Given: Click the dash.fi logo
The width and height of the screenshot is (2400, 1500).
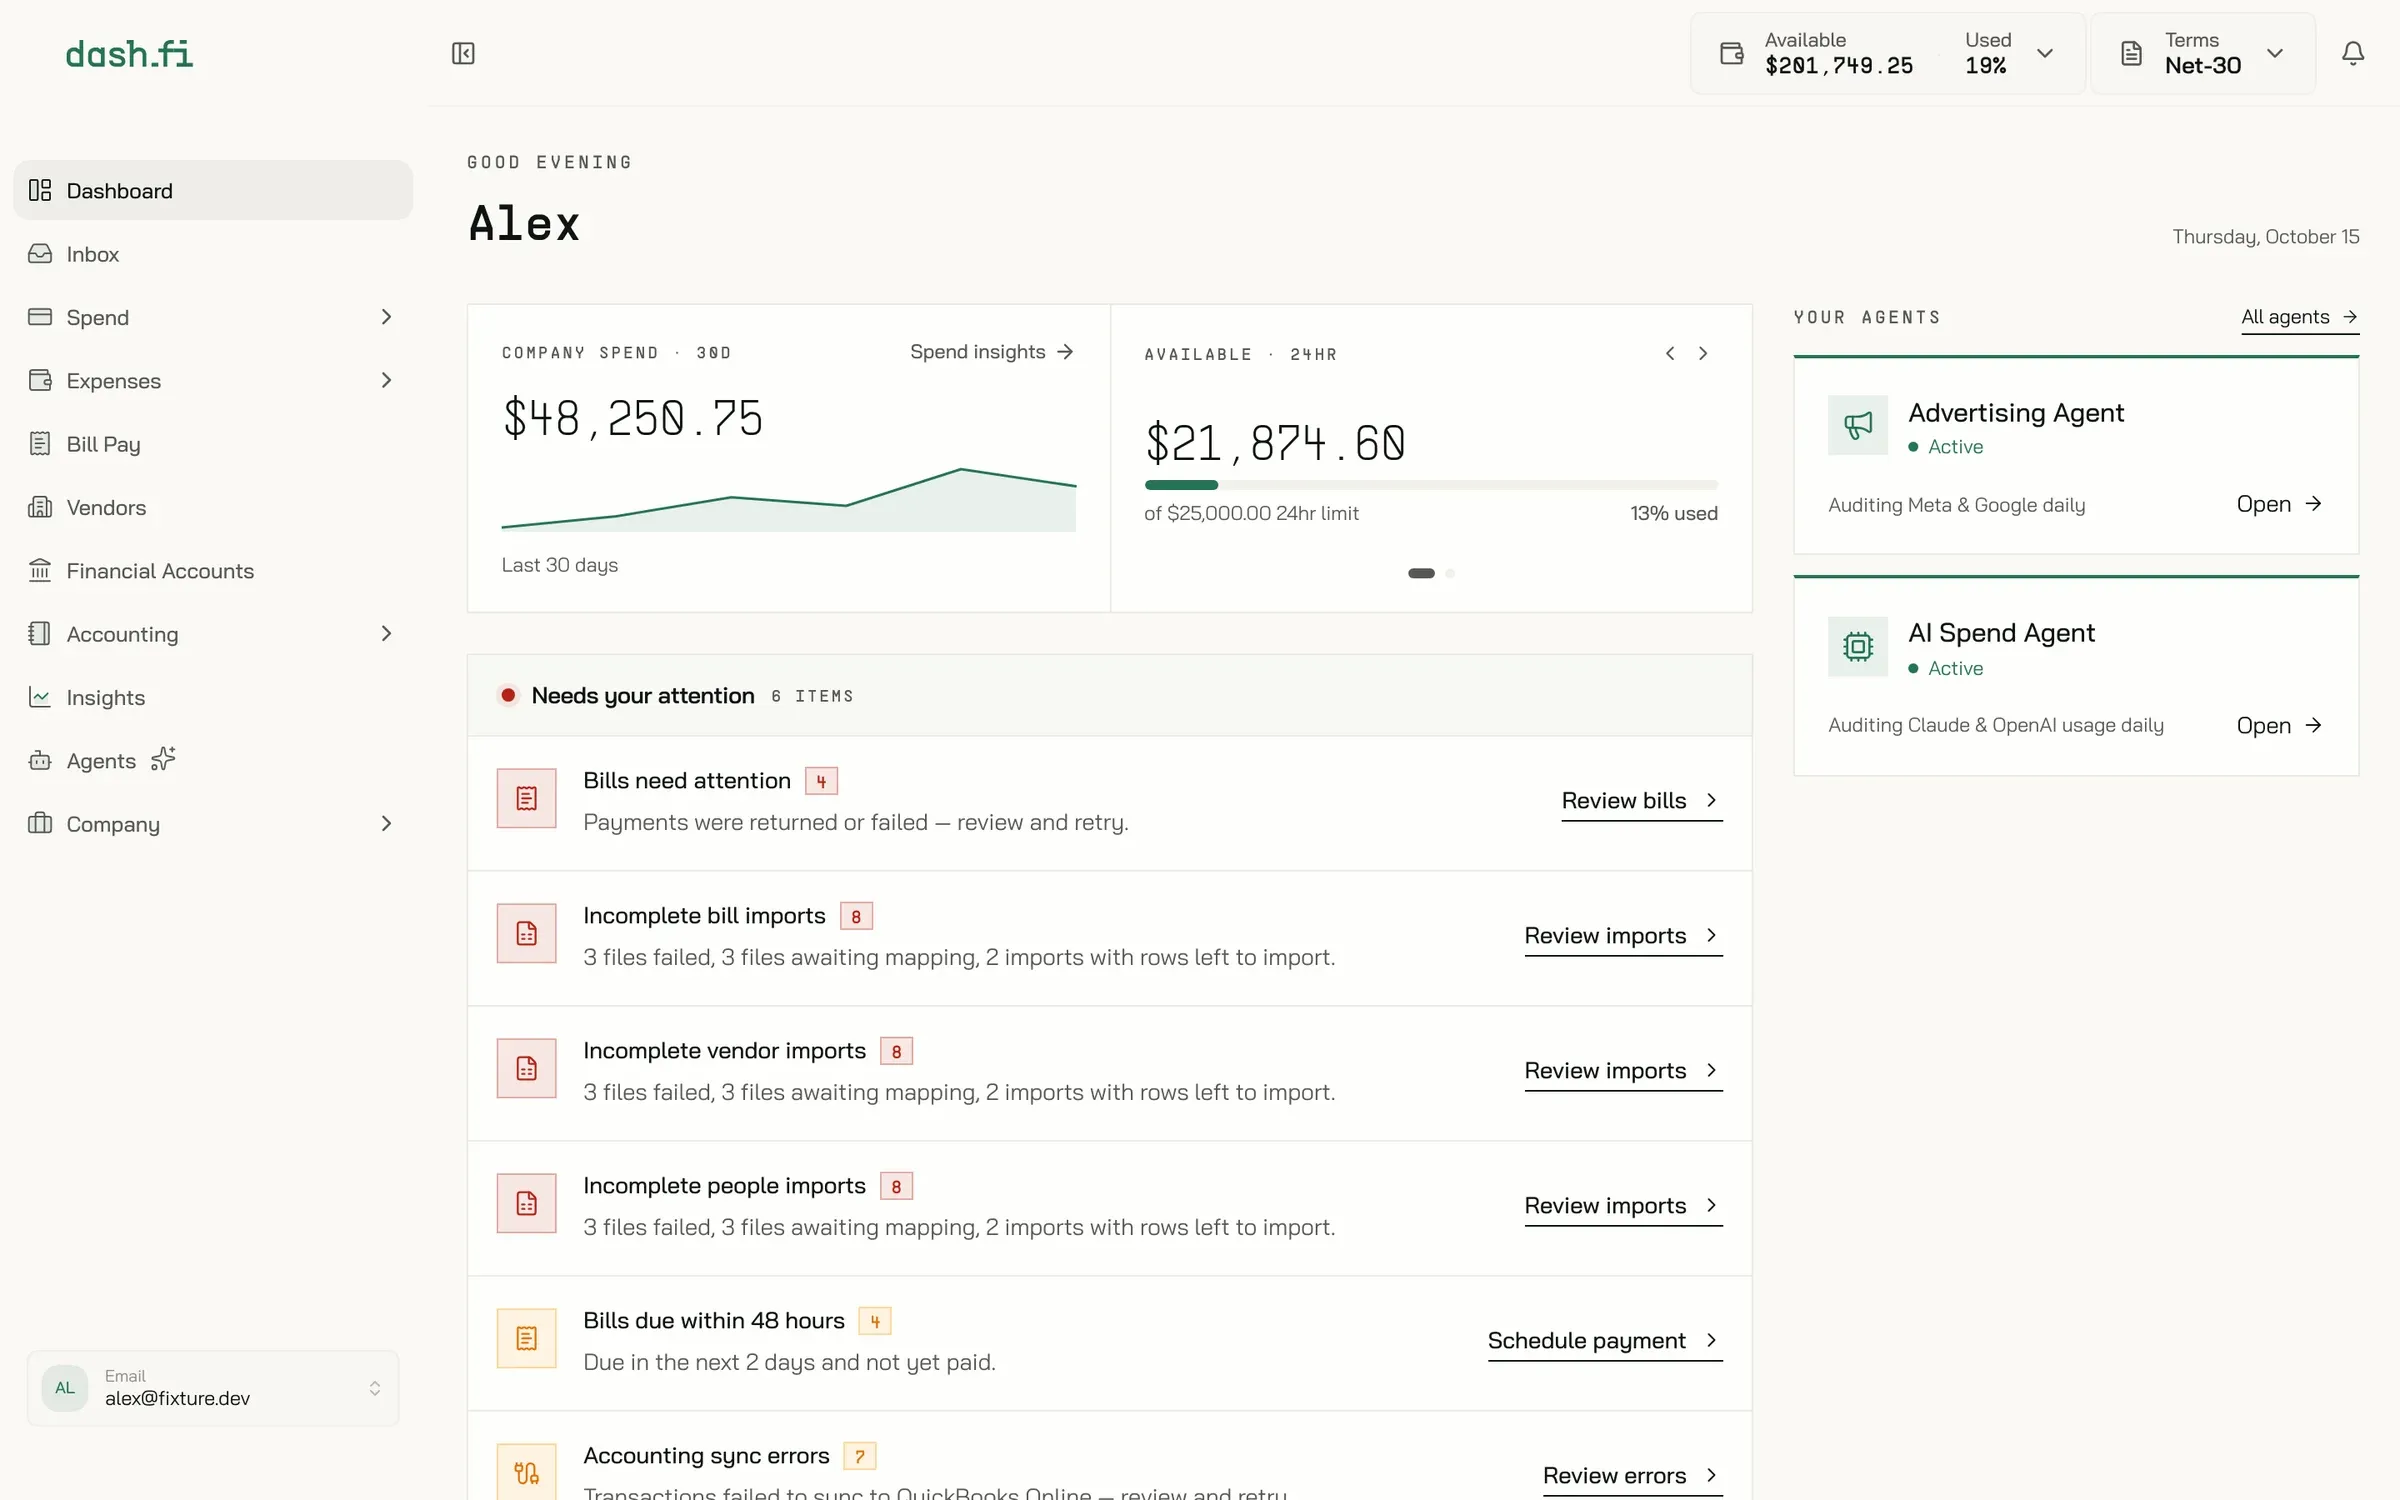Looking at the screenshot, I should tap(129, 53).
